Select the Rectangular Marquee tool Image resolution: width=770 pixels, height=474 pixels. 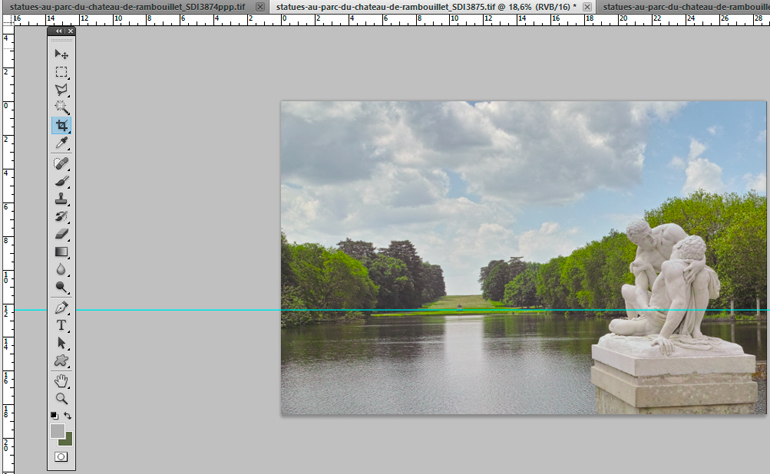61,72
